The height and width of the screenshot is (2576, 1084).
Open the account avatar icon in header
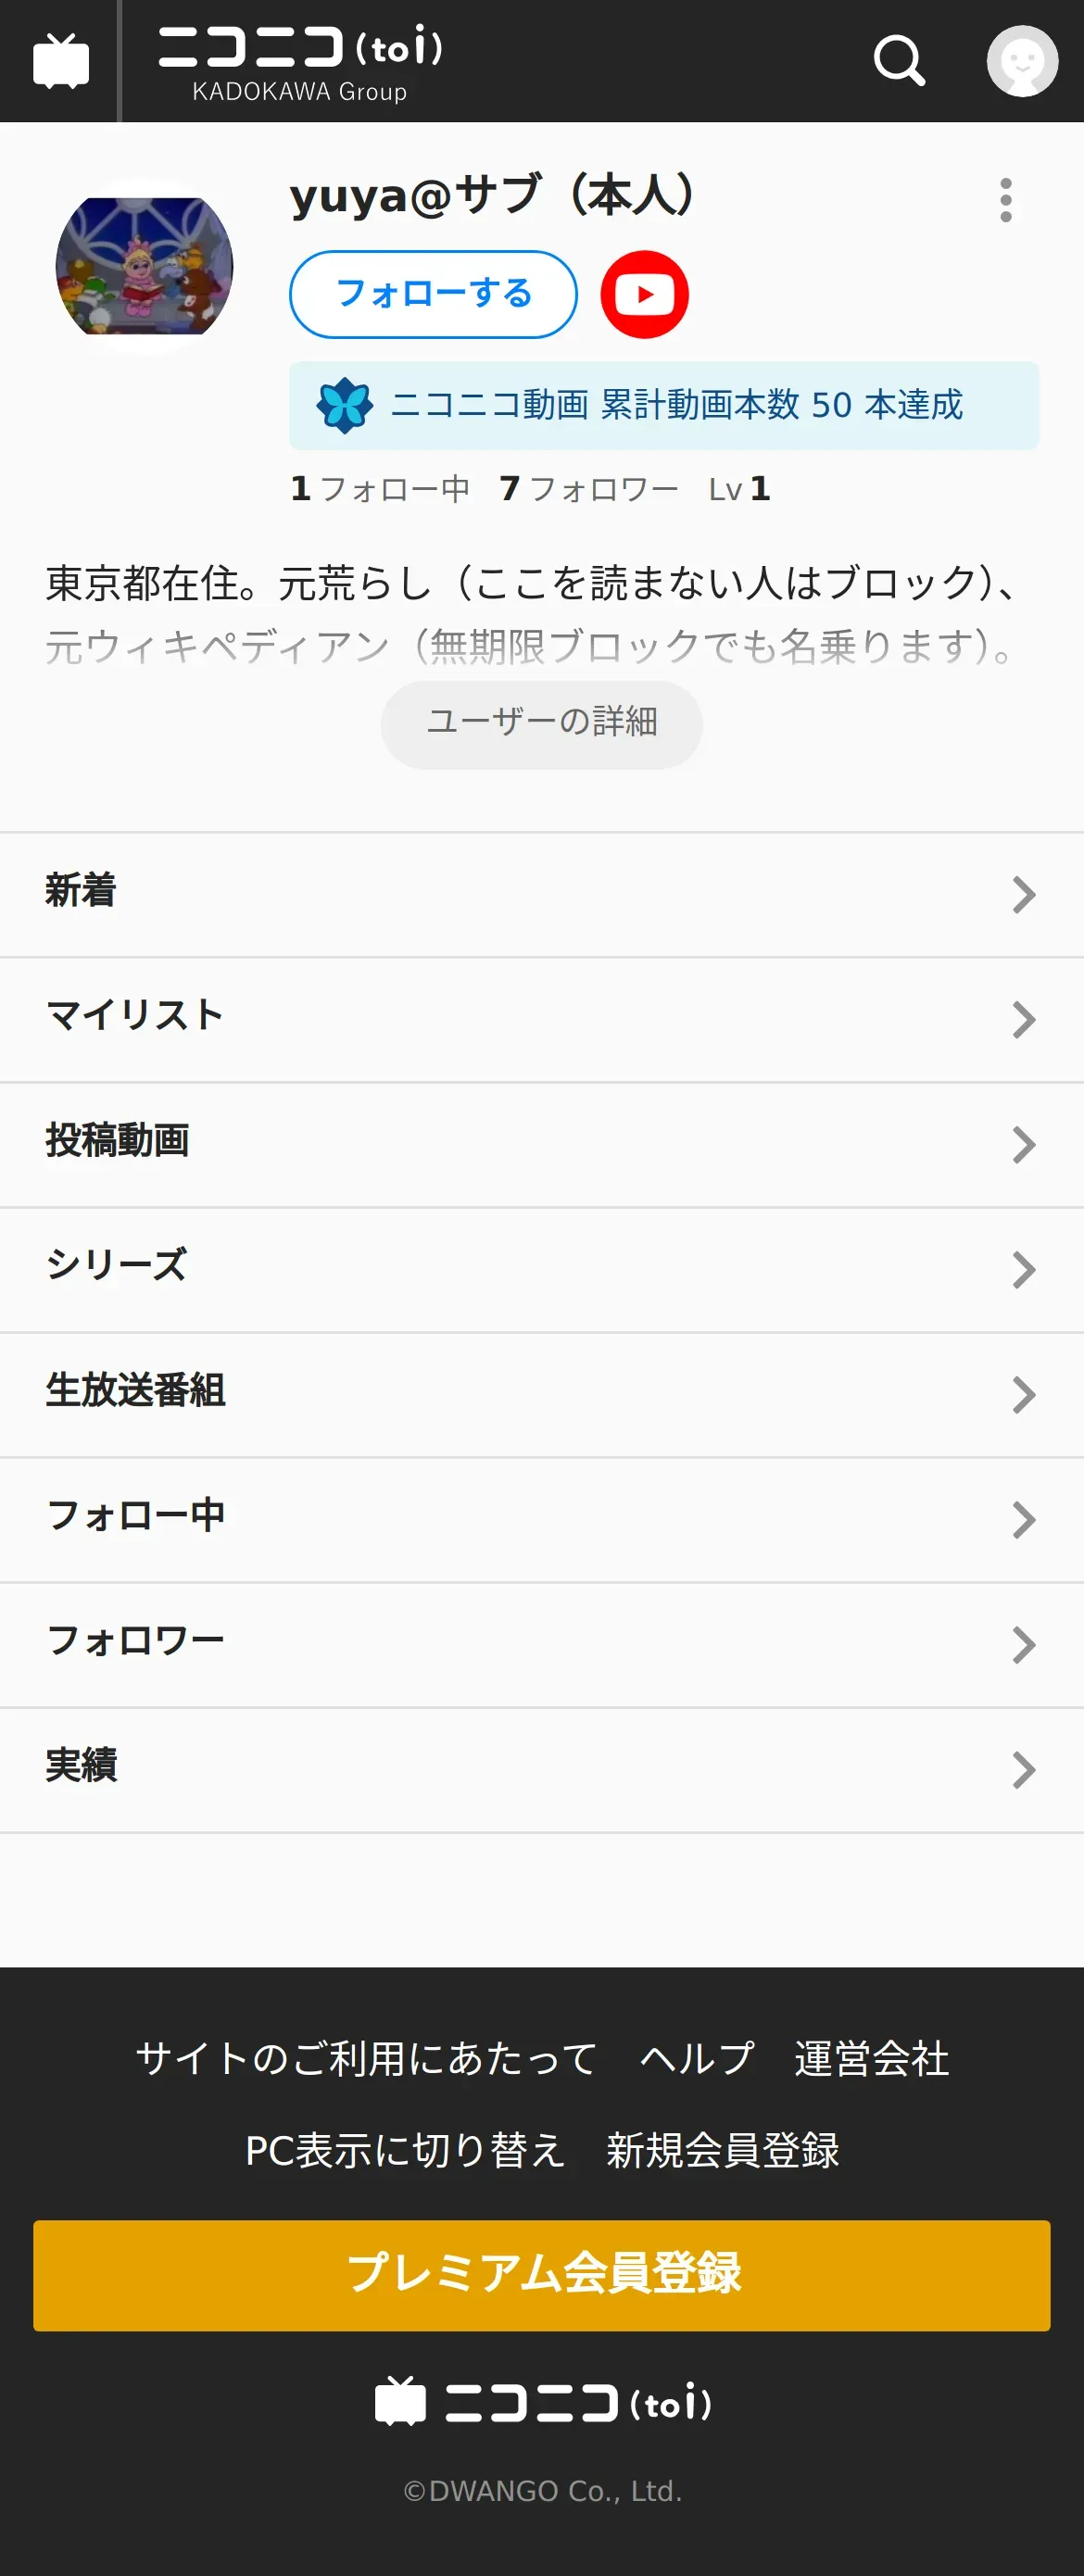click(1022, 61)
